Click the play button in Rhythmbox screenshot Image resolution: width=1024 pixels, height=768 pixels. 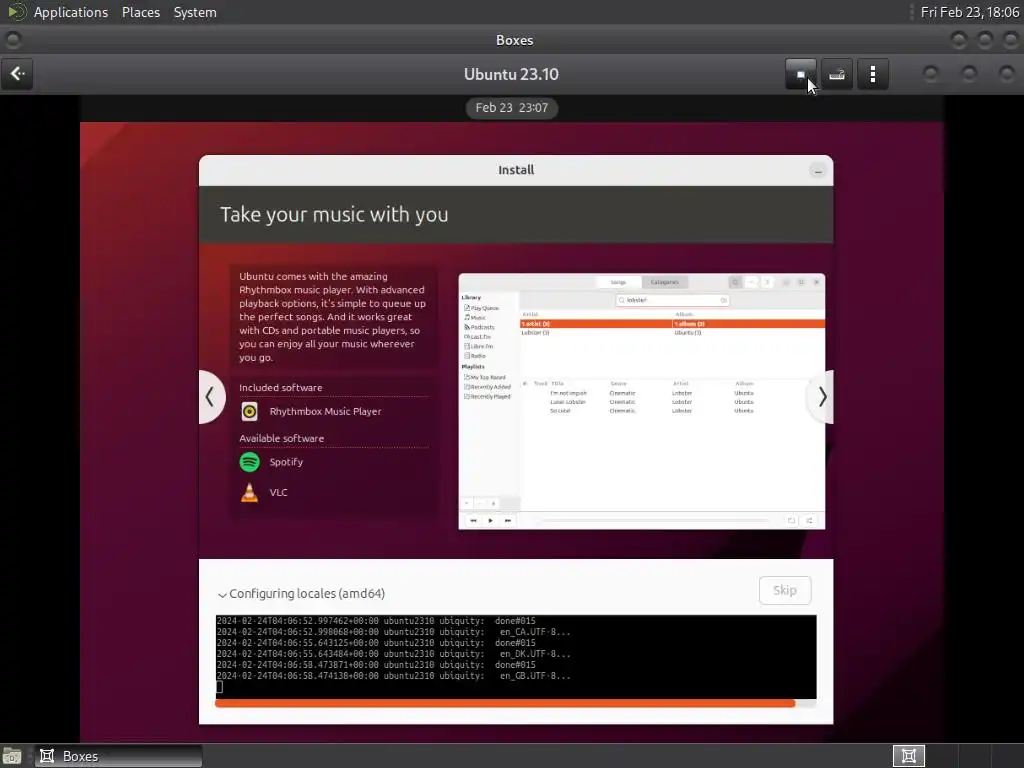pyautogui.click(x=490, y=520)
